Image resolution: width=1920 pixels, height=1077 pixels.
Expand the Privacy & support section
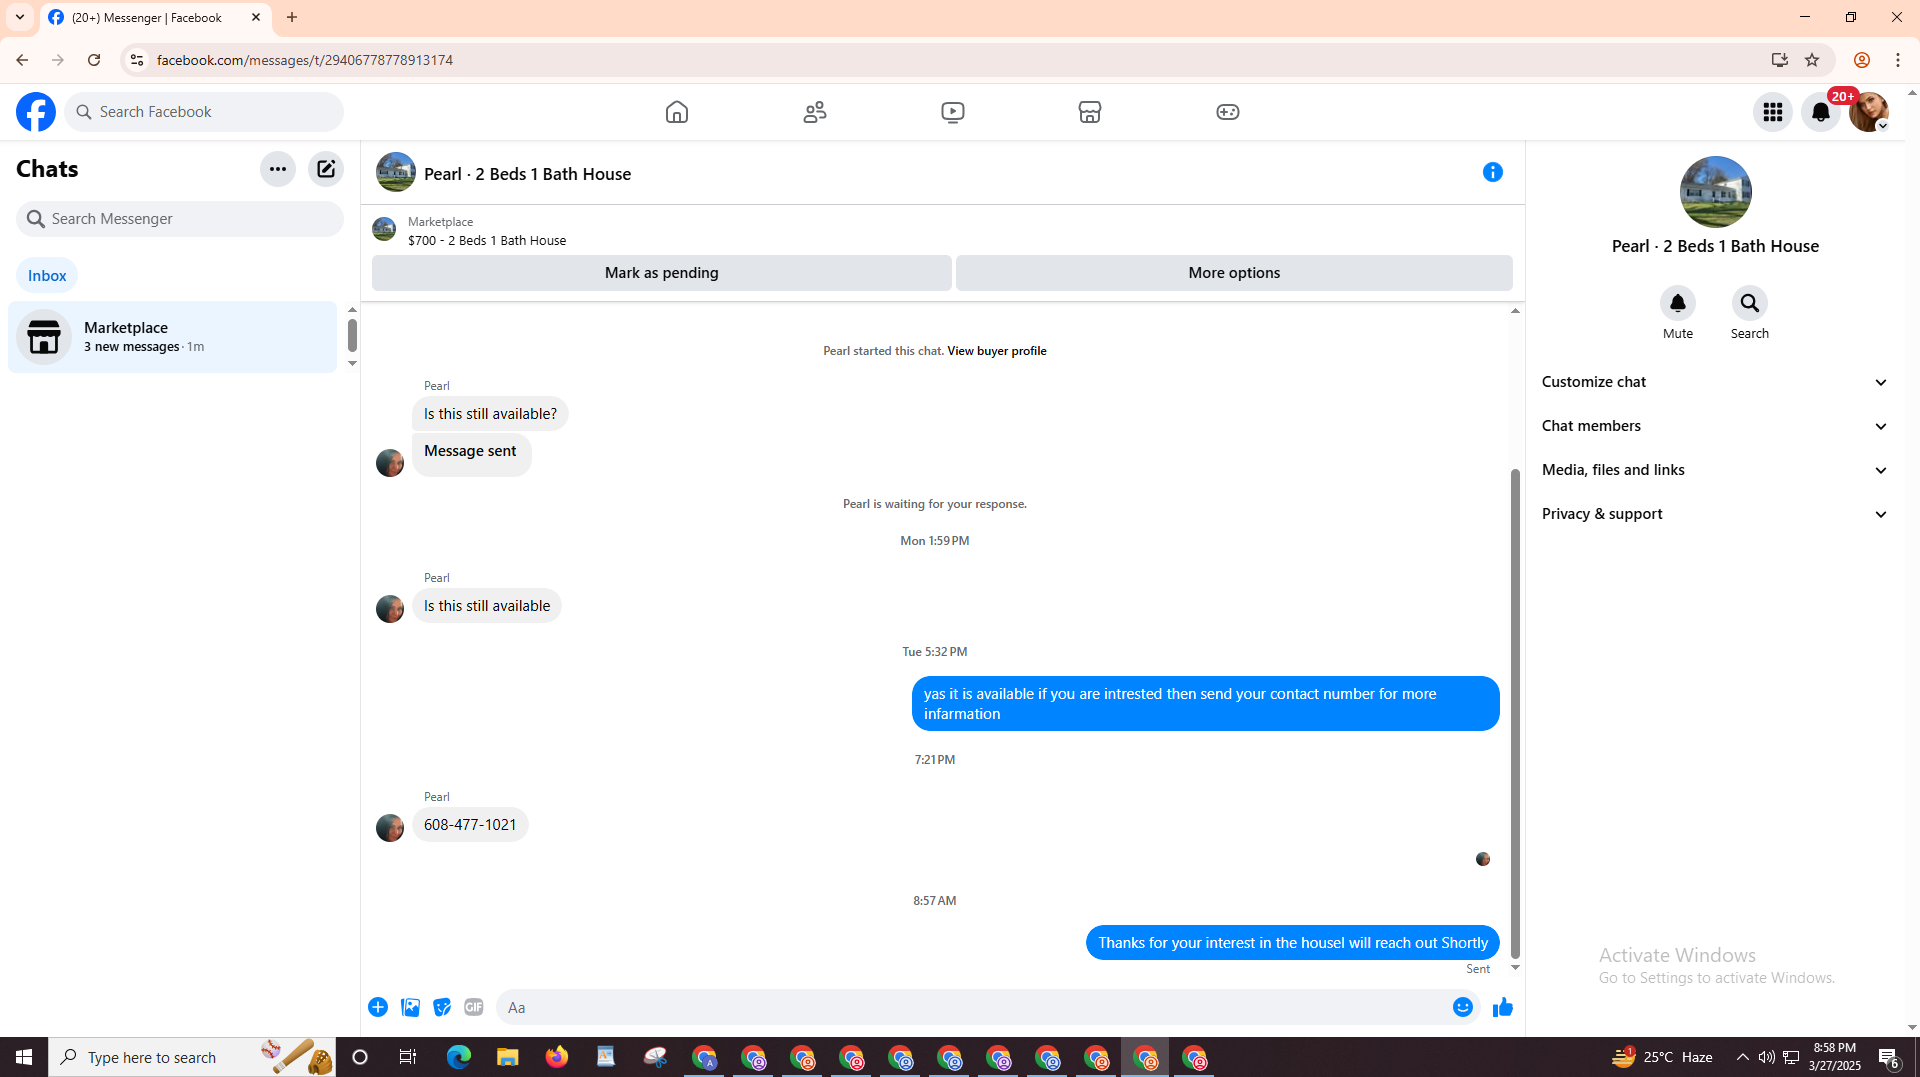[x=1715, y=514]
